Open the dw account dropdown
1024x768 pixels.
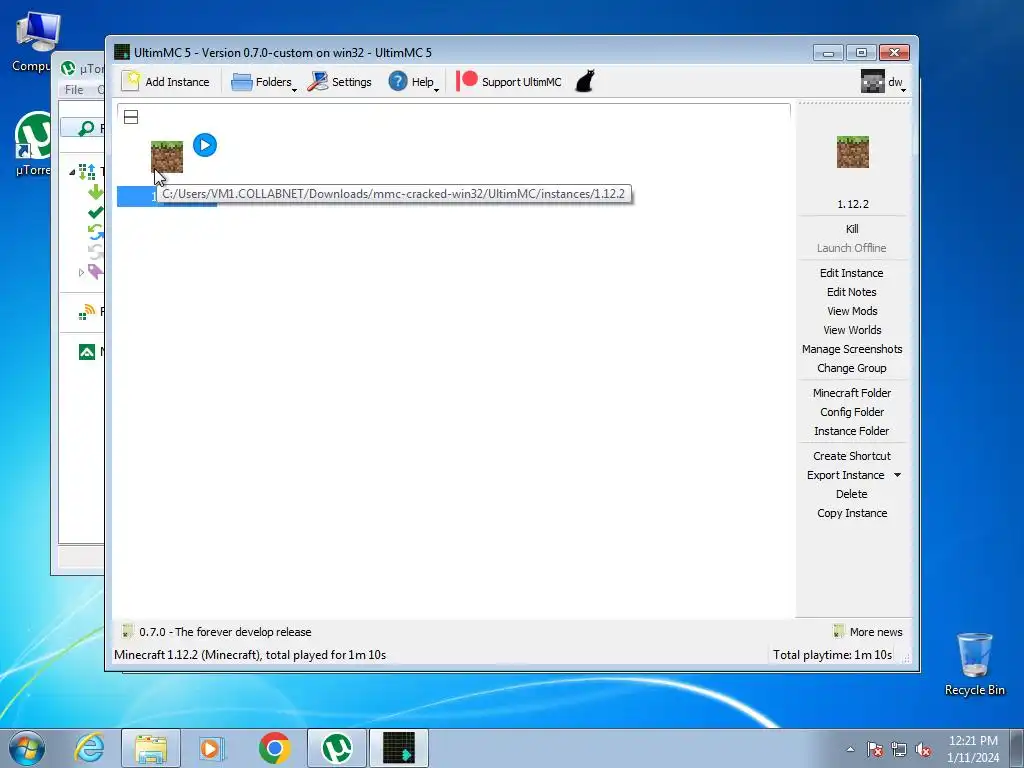883,82
